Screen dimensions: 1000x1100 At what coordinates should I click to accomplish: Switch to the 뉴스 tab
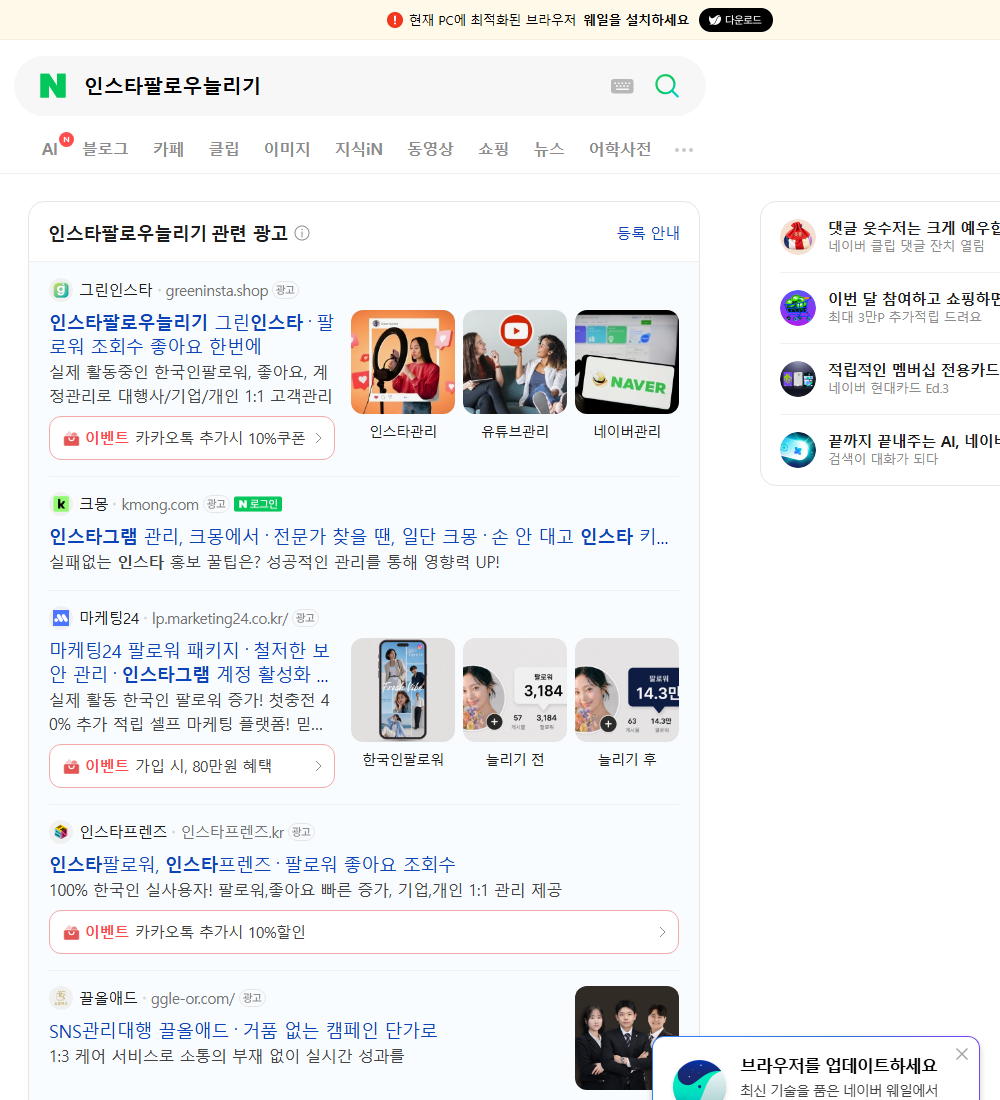(x=549, y=149)
